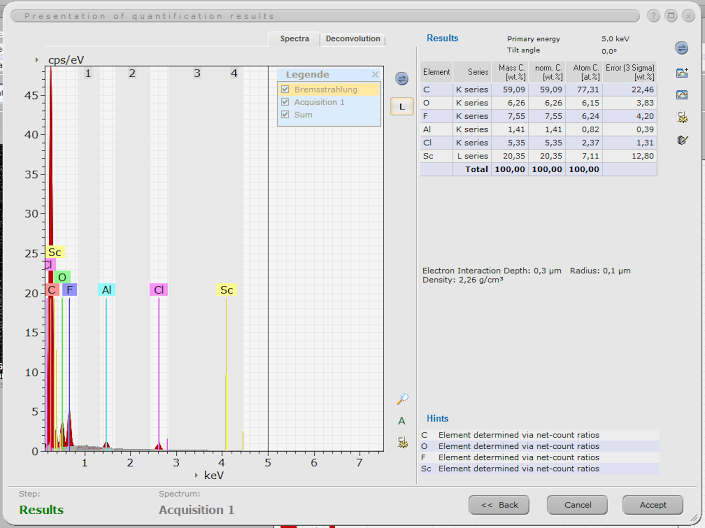Viewport: 705px width, 528px height.
Task: Toggle the Sum legend checkbox
Action: tap(285, 114)
